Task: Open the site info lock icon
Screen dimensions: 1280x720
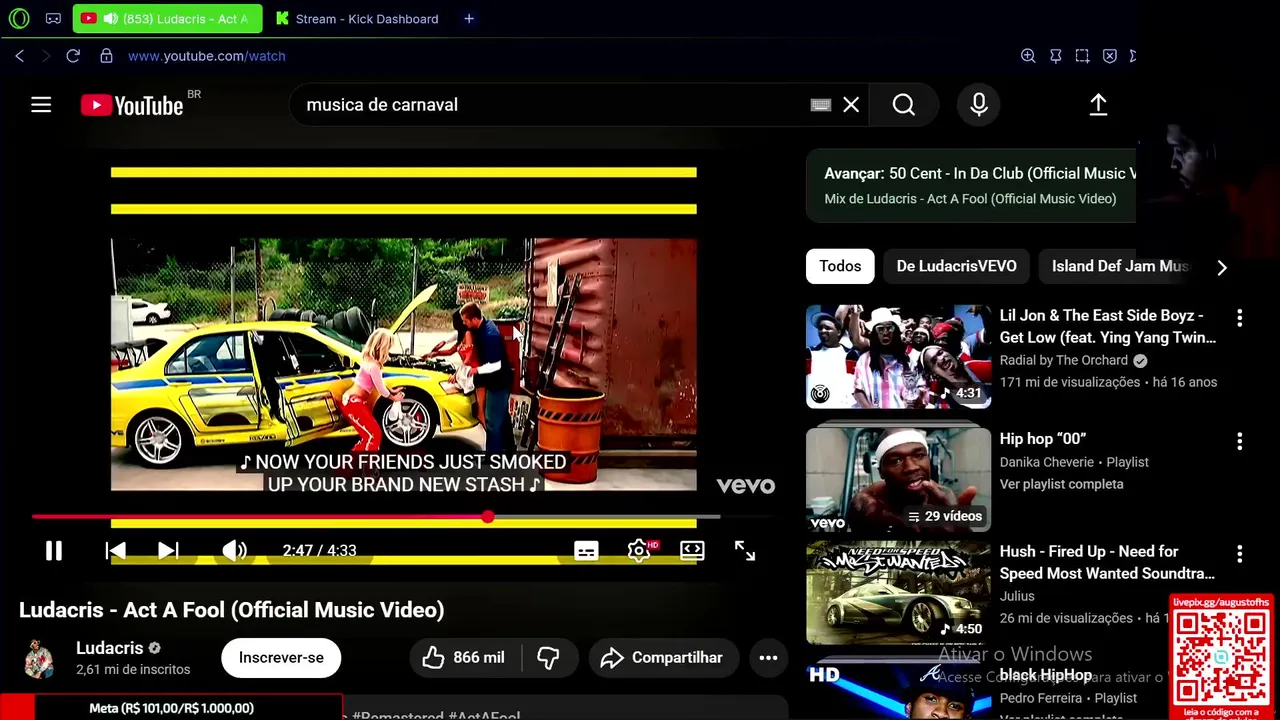Action: pos(106,56)
